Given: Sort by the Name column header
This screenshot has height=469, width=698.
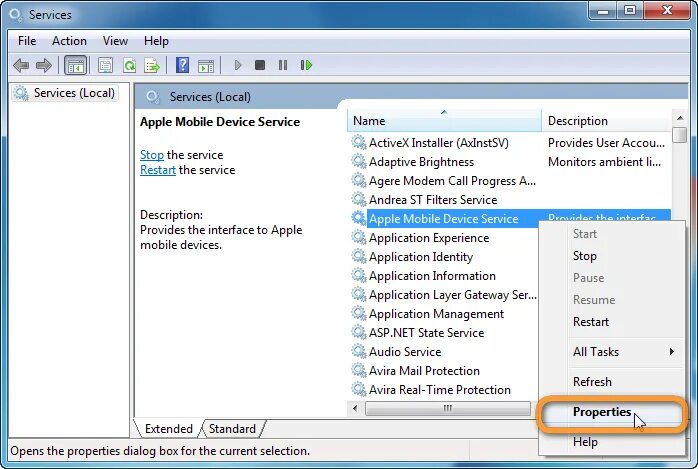Looking at the screenshot, I should [444, 121].
